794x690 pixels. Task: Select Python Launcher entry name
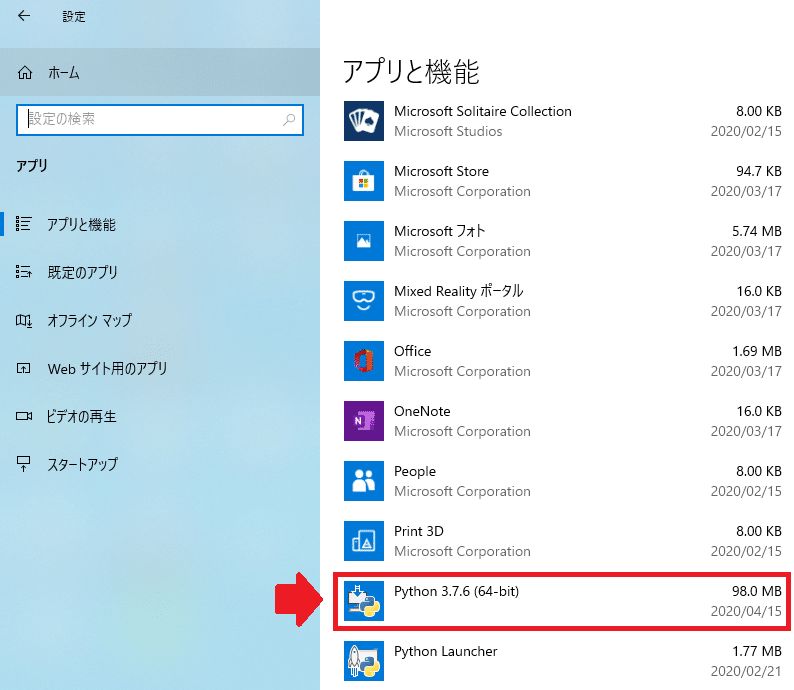point(446,651)
